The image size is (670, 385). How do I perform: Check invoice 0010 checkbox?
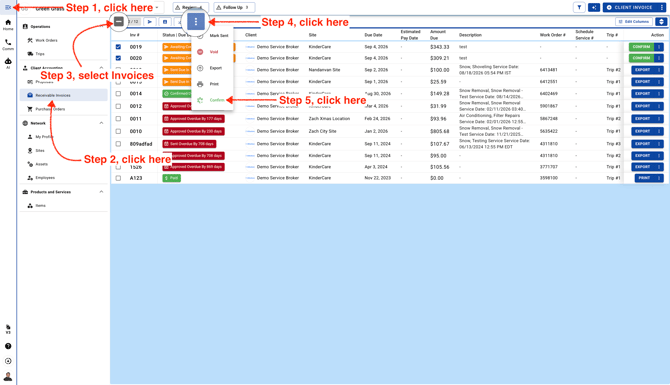coord(118,131)
